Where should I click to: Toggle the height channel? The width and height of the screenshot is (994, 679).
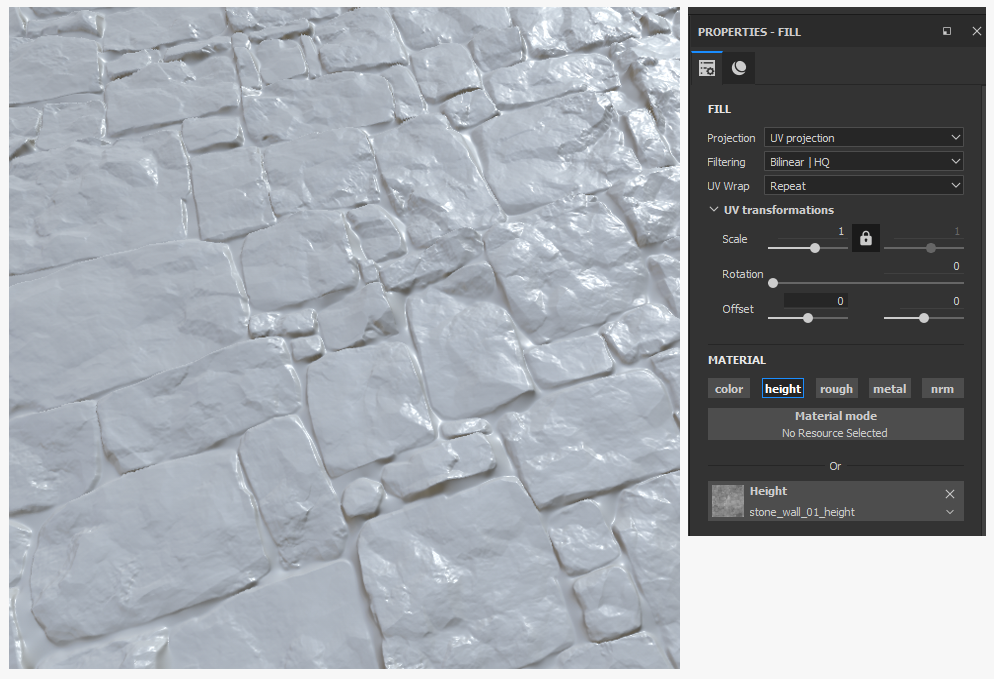[x=783, y=389]
